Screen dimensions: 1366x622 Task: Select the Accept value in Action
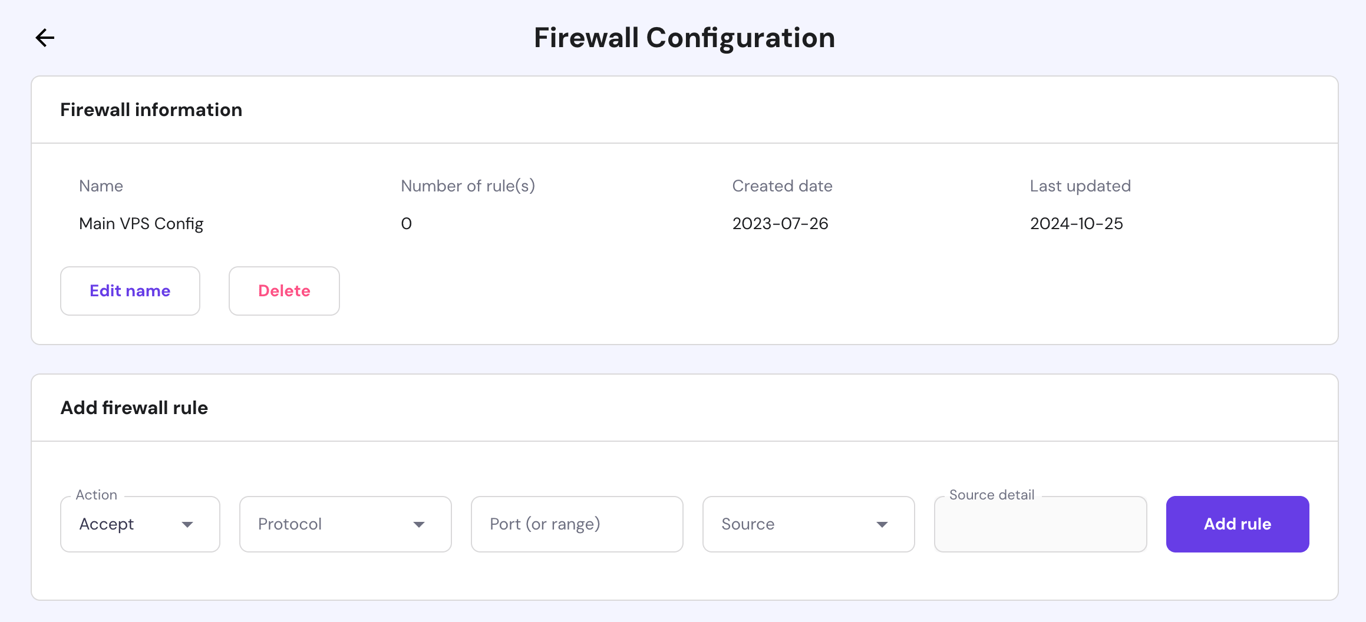[107, 523]
